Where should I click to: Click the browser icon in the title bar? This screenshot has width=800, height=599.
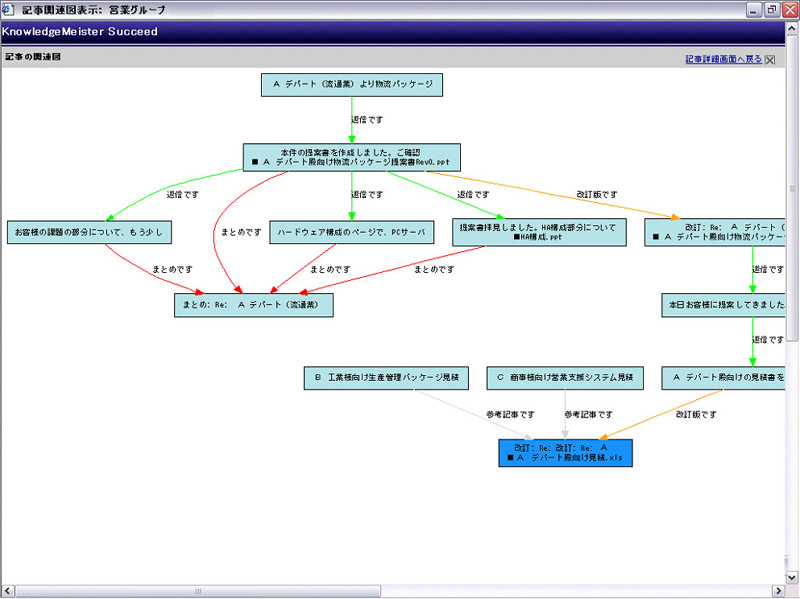(7, 9)
